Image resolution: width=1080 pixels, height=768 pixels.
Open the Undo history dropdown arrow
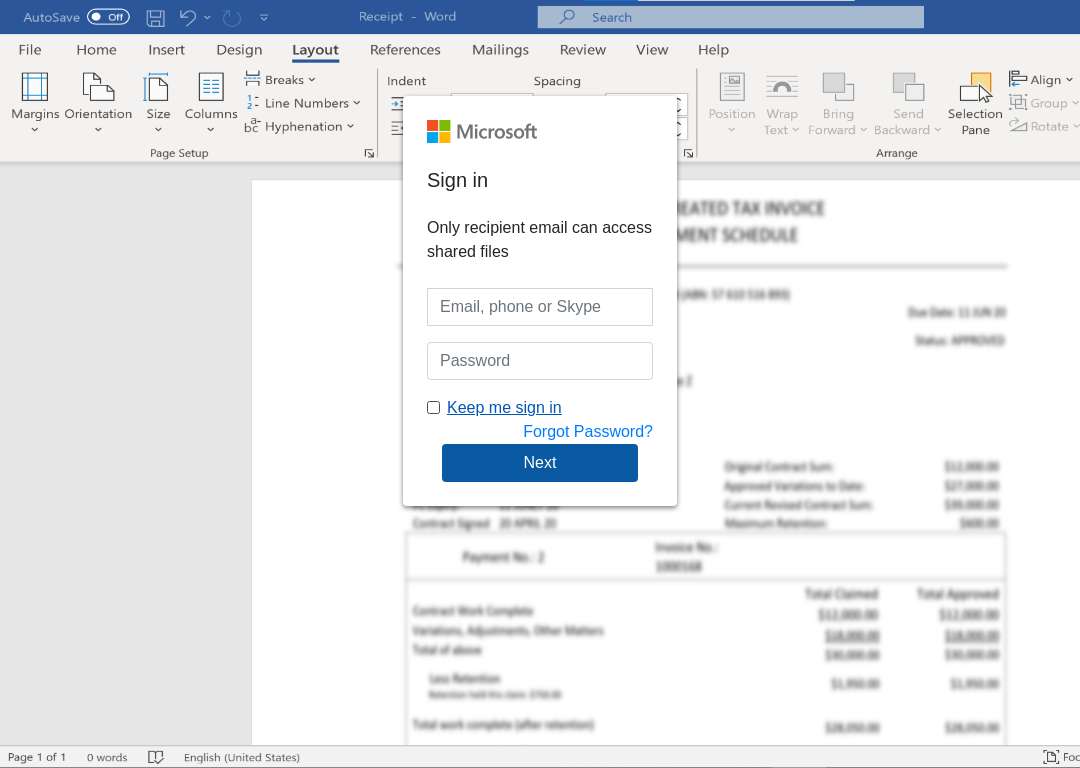(x=207, y=17)
